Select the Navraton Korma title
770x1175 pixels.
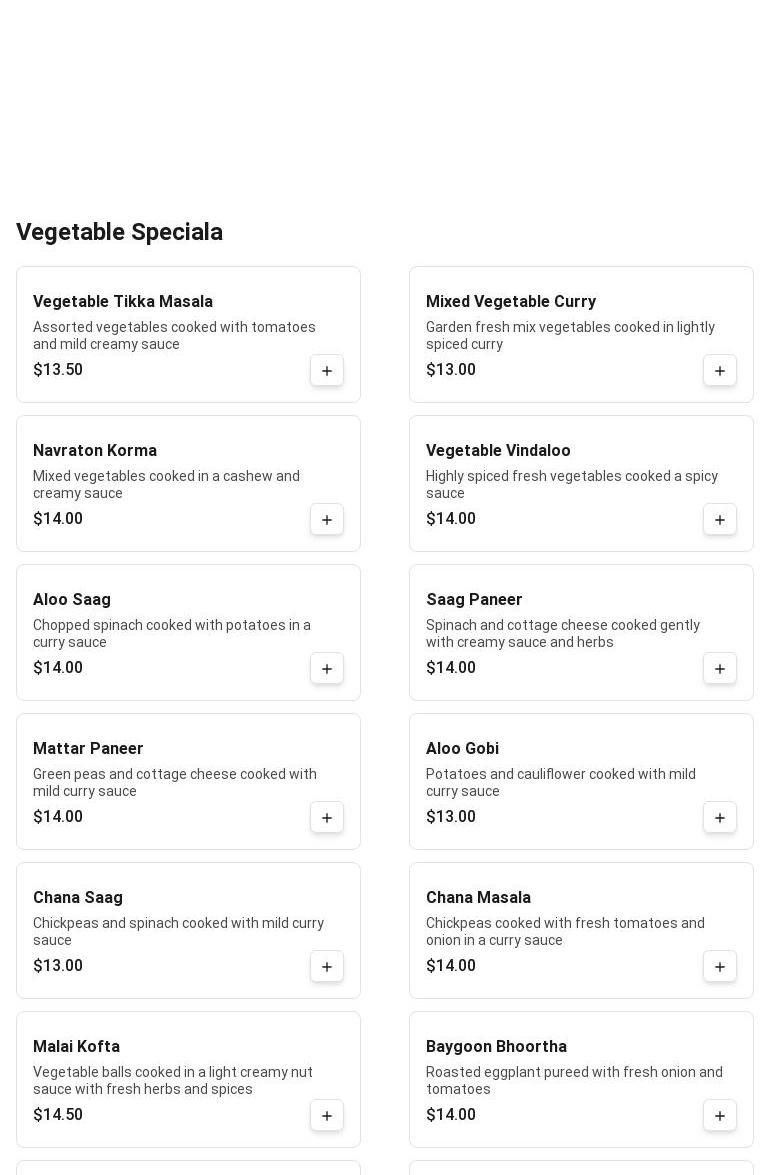(x=95, y=451)
